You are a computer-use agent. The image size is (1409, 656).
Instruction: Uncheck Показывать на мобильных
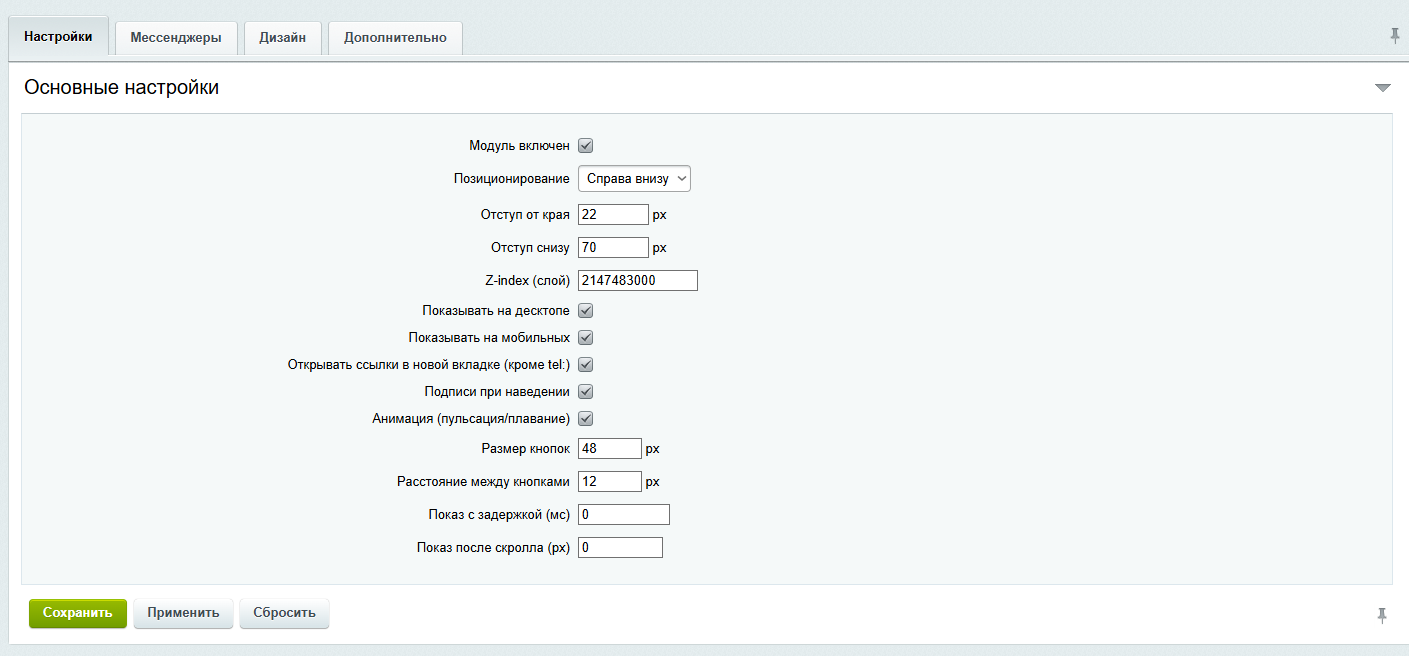[x=585, y=337]
